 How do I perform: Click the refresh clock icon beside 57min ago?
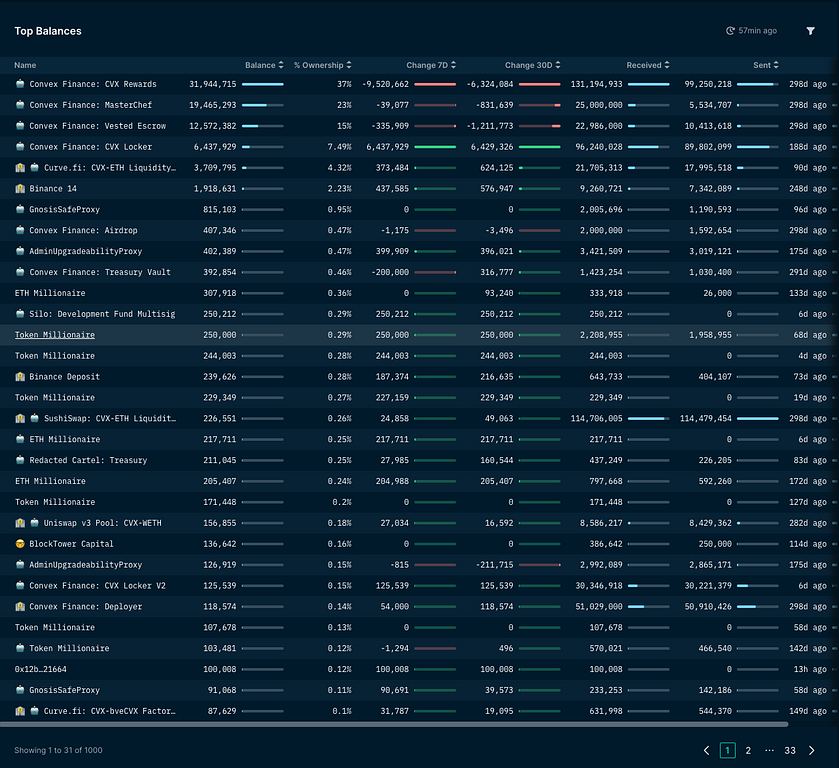tap(731, 31)
